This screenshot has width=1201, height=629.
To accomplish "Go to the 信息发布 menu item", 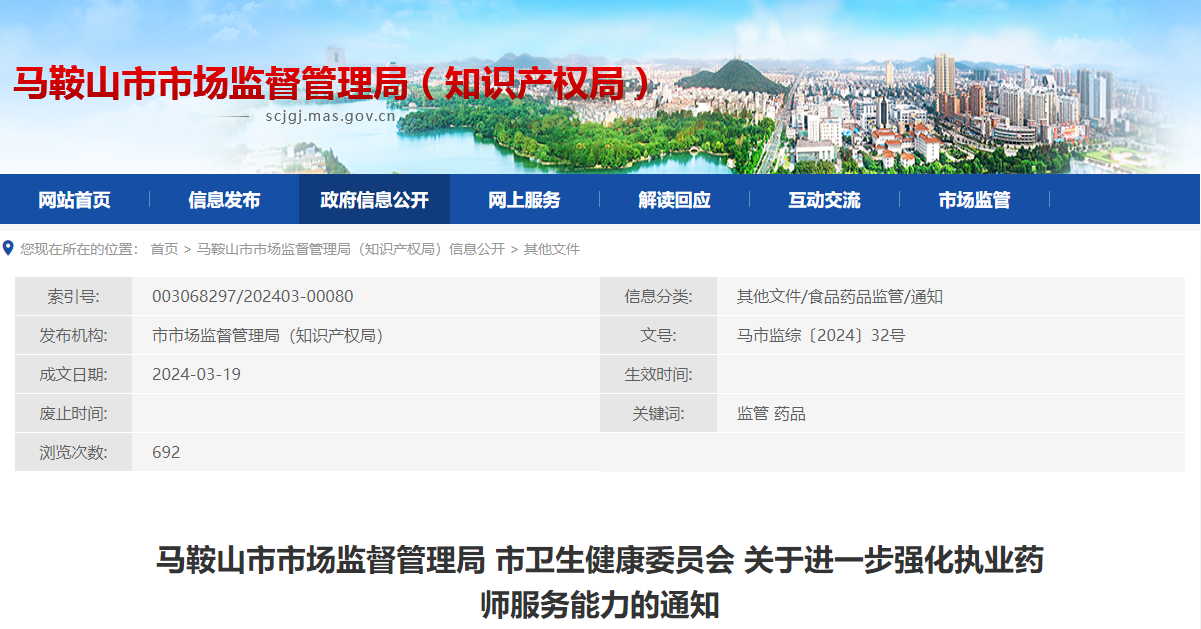I will (x=224, y=200).
